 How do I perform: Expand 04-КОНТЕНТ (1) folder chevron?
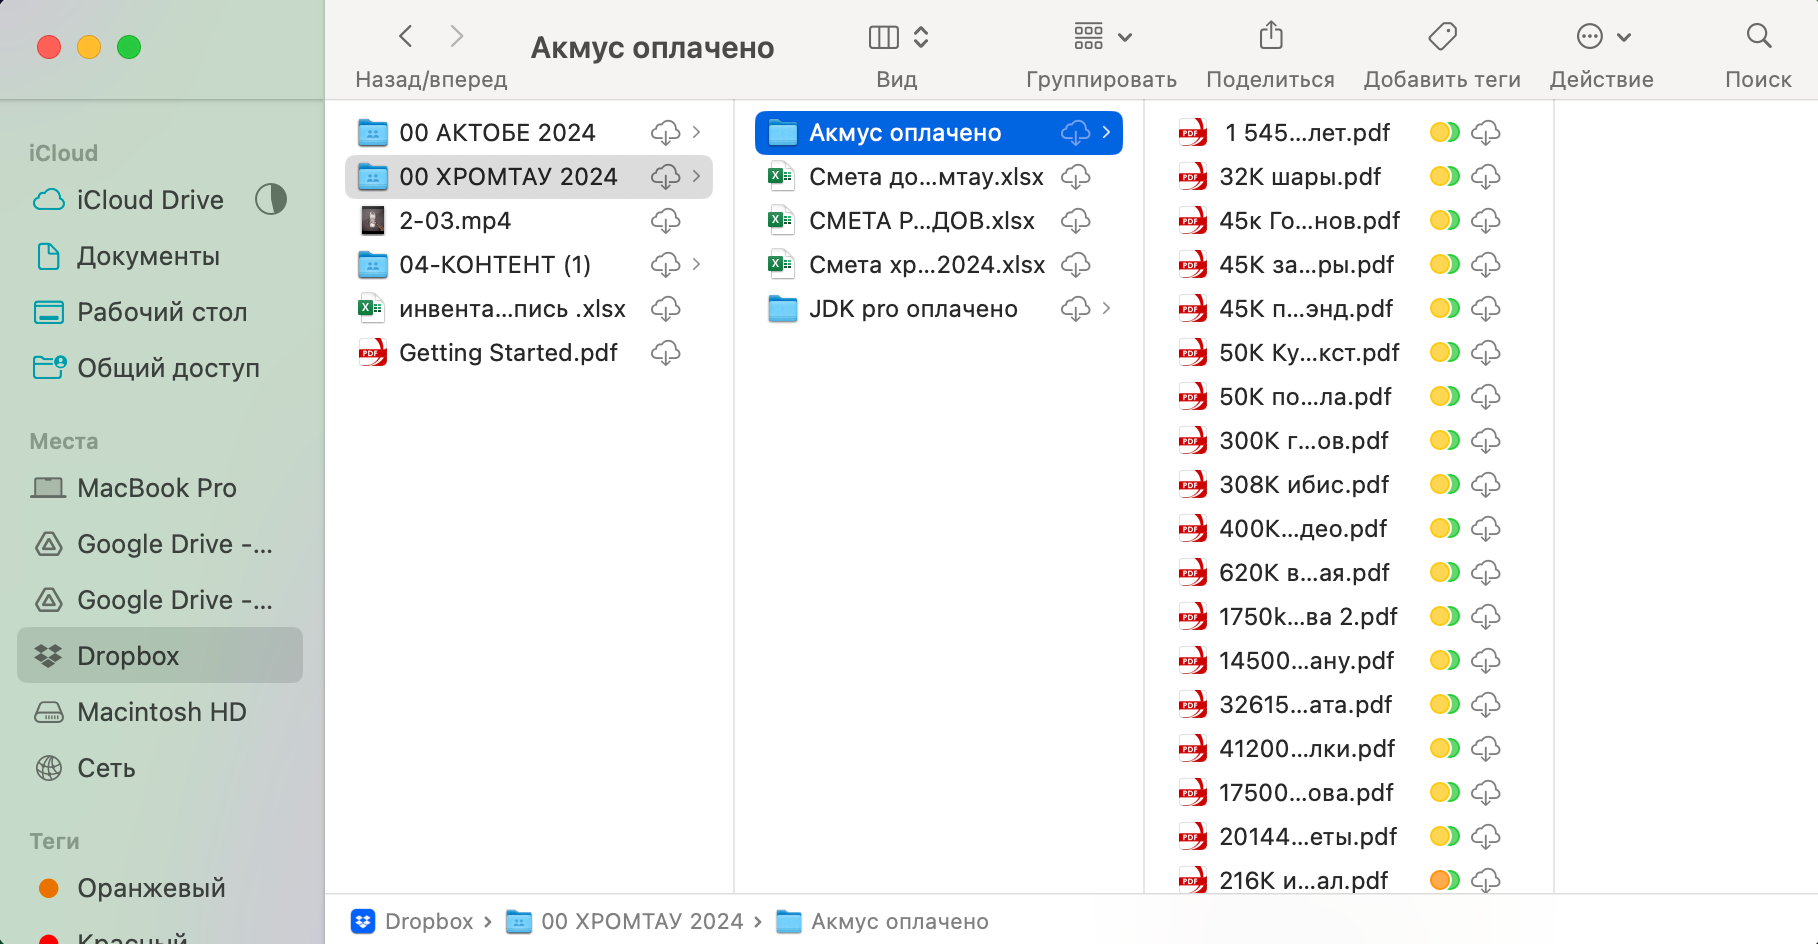coord(696,265)
